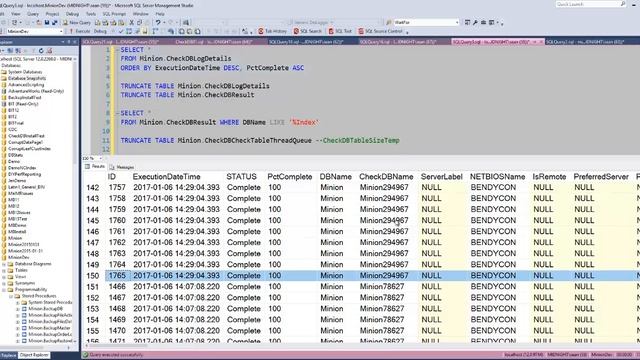Click the Undo icon
Image resolution: width=640 pixels, height=360 pixels.
point(158,22)
